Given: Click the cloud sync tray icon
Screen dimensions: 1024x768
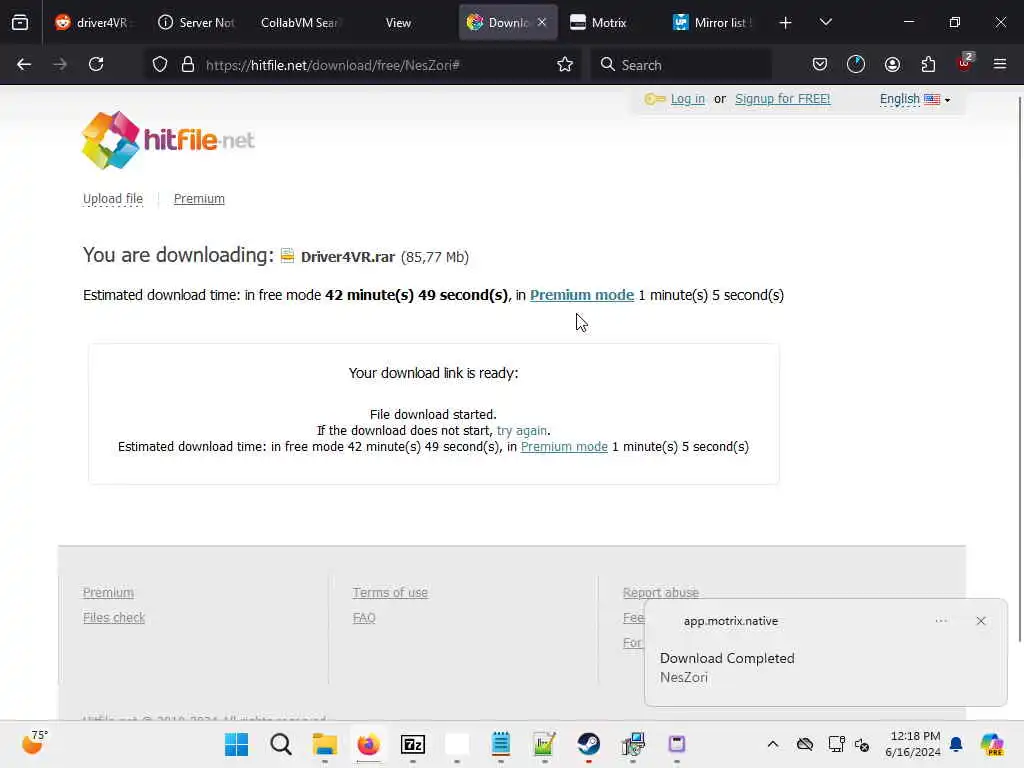Looking at the screenshot, I should pyautogui.click(x=805, y=744).
